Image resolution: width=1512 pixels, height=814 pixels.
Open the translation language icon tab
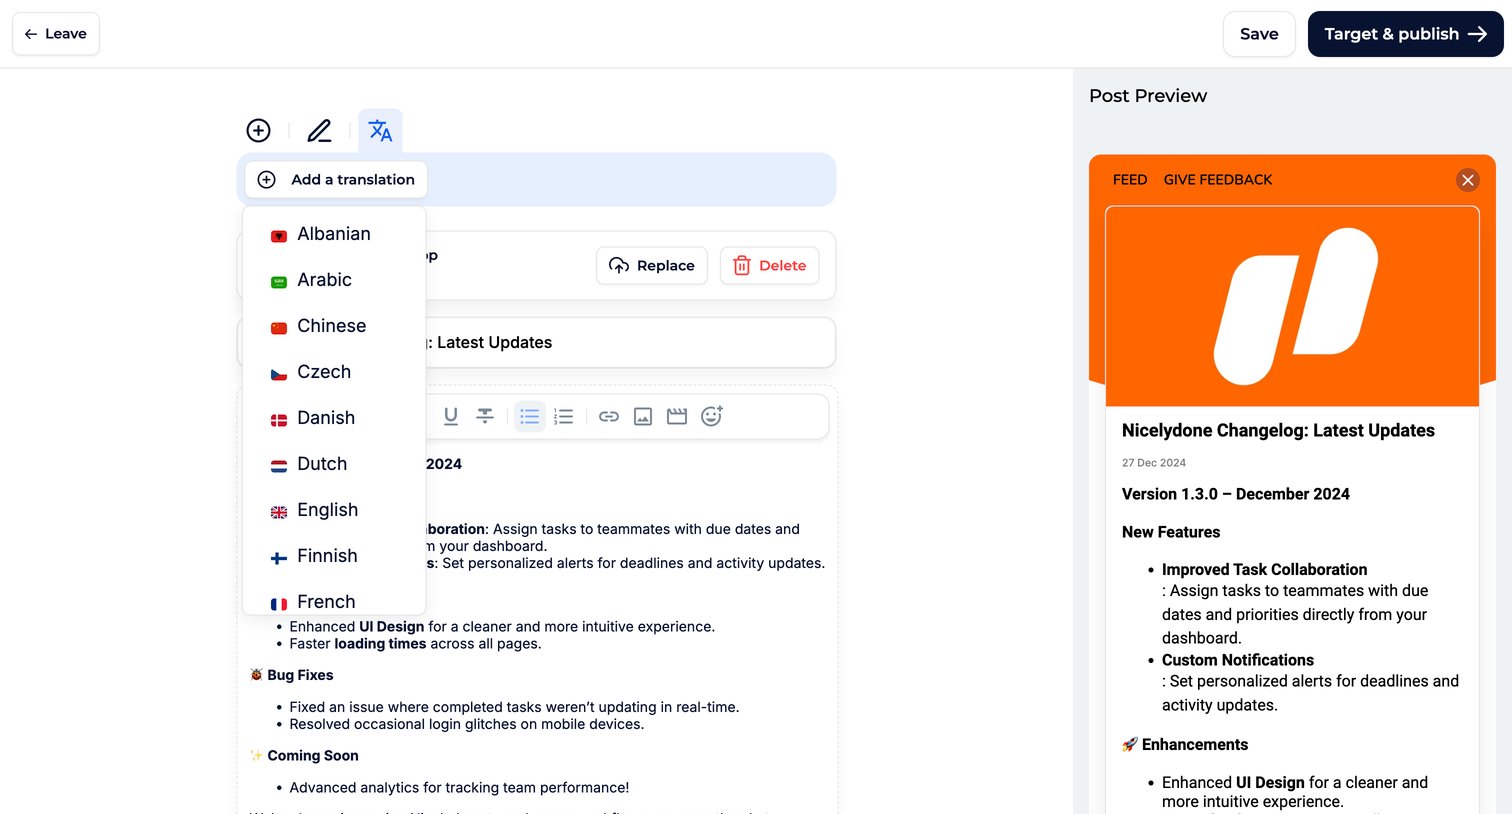[380, 131]
